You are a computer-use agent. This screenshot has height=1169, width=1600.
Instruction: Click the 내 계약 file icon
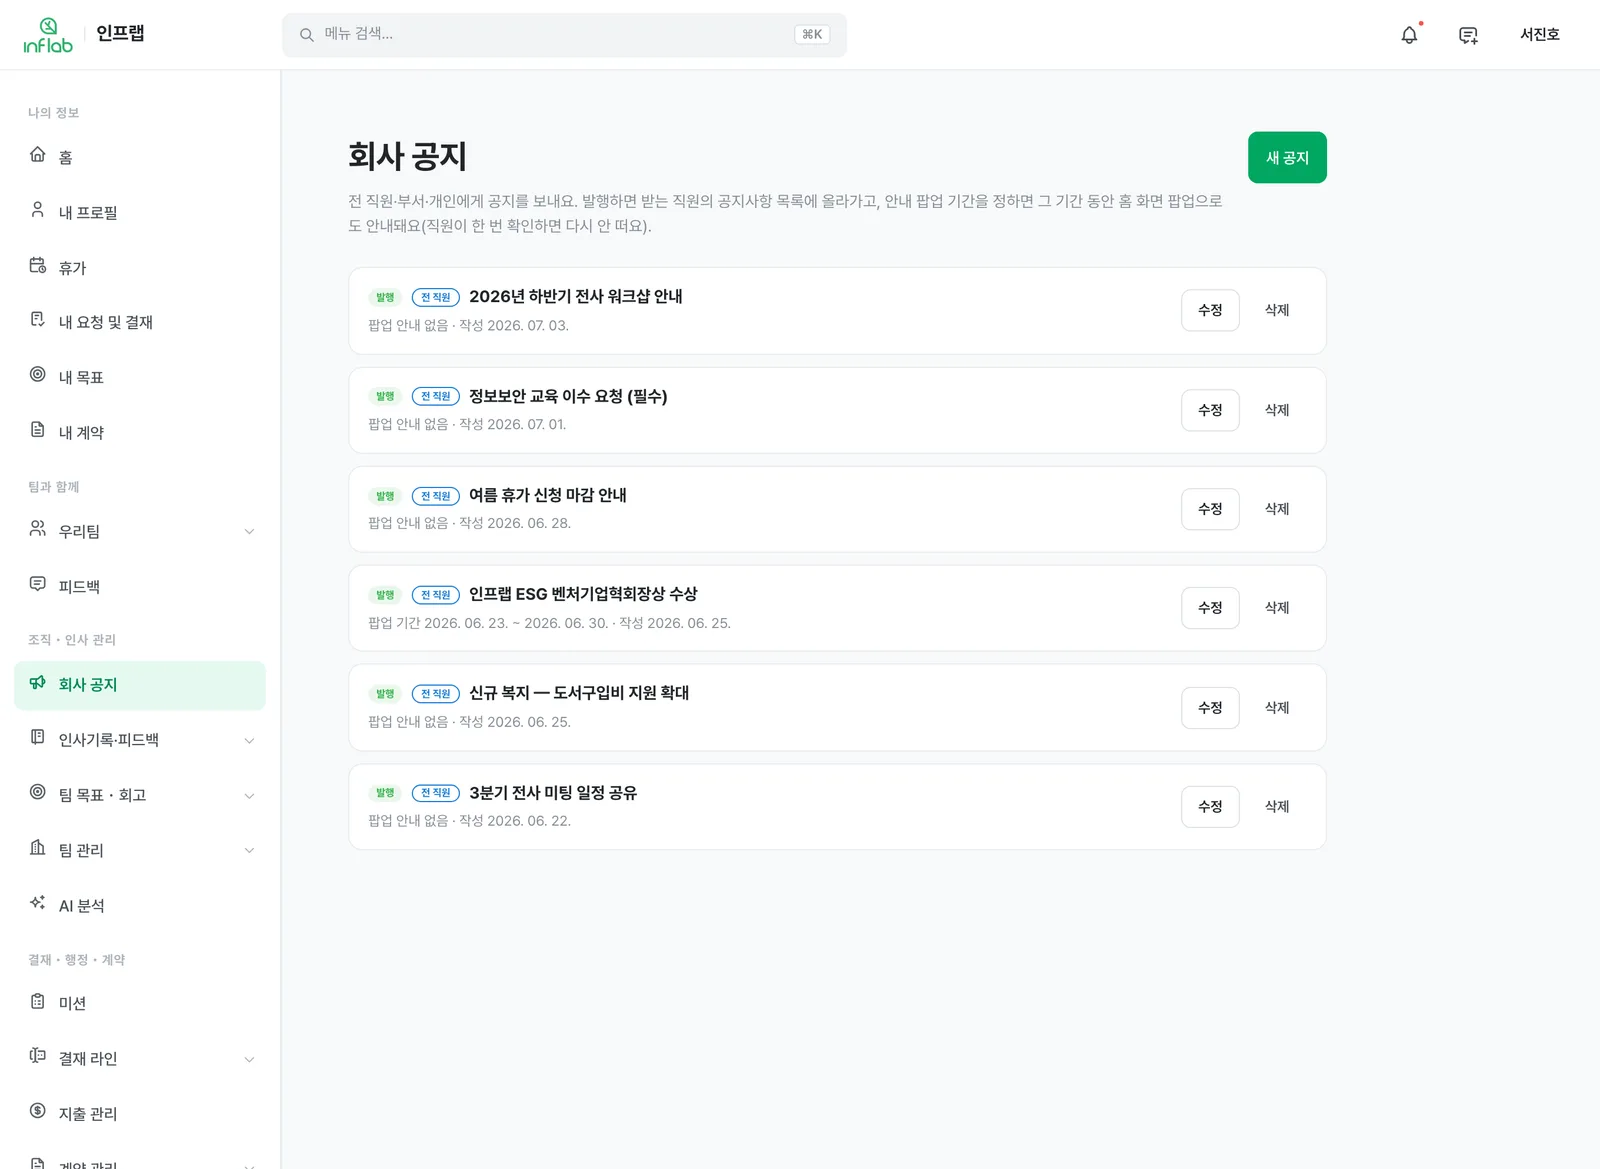click(38, 430)
